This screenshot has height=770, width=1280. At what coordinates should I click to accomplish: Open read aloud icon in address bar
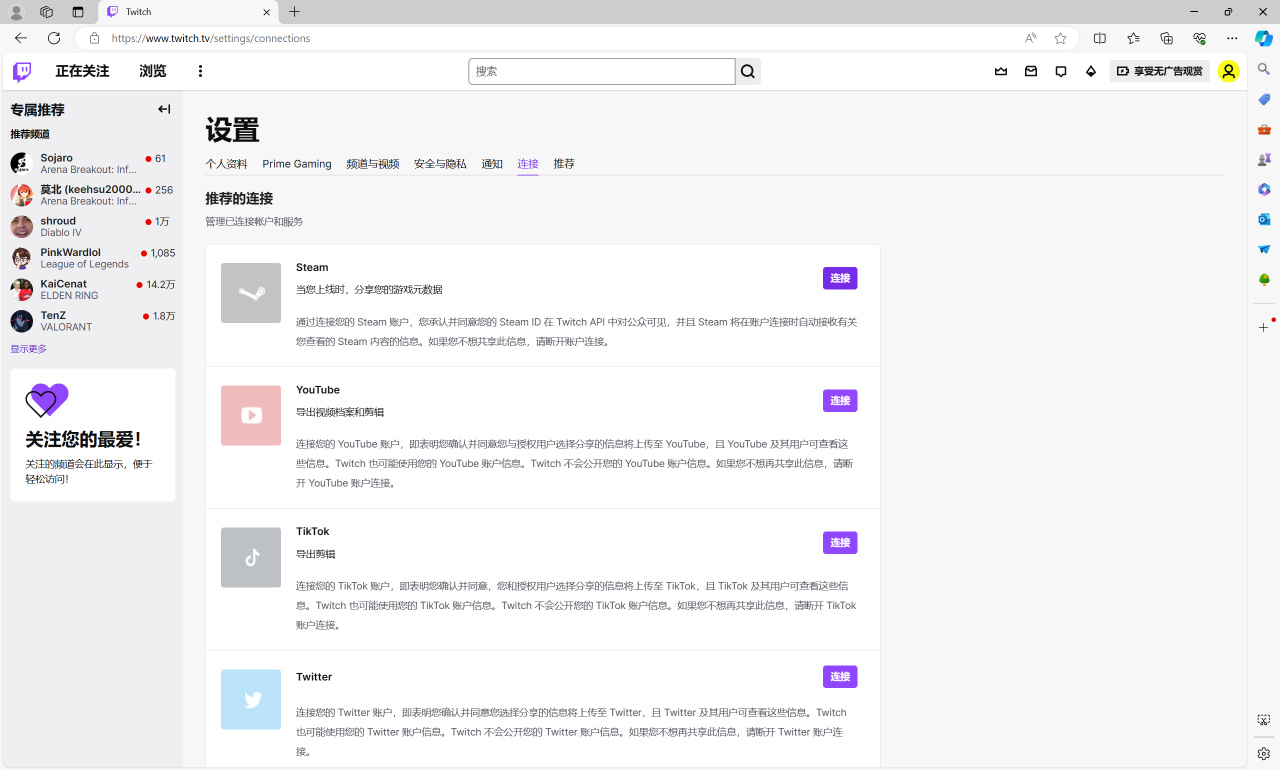pyautogui.click(x=1031, y=38)
